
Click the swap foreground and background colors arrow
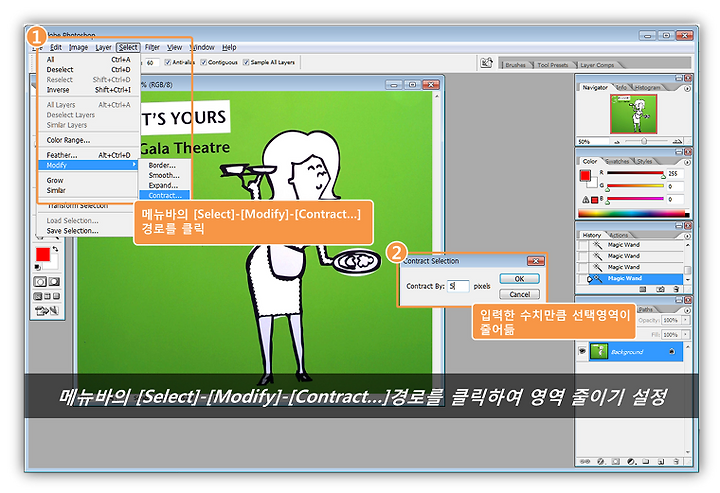[56, 249]
